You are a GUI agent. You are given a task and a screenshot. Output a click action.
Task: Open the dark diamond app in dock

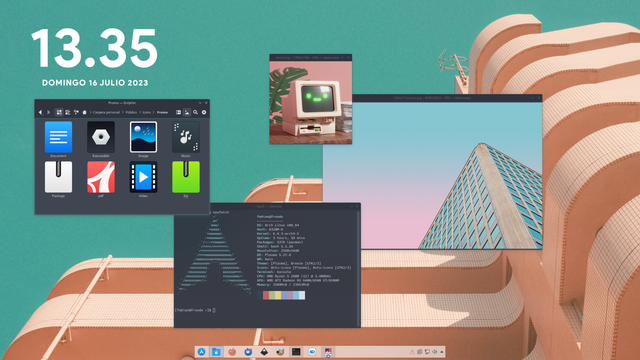[264, 351]
